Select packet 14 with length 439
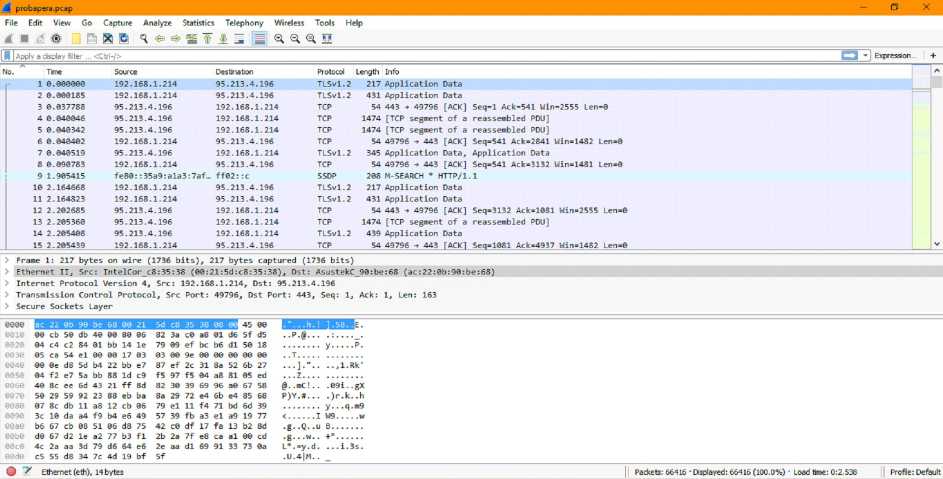 456,233
